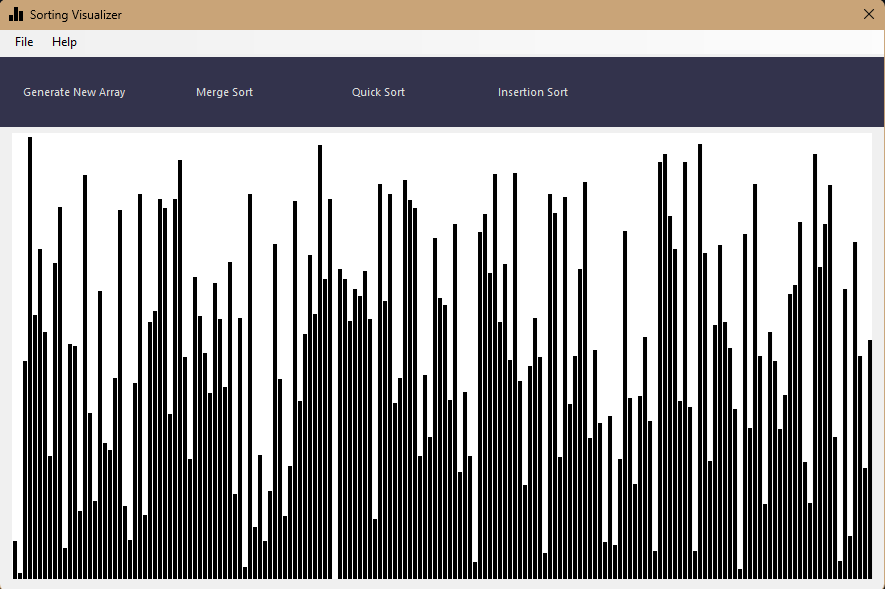Image resolution: width=885 pixels, height=589 pixels.
Task: Open the File menu
Action: tap(23, 42)
